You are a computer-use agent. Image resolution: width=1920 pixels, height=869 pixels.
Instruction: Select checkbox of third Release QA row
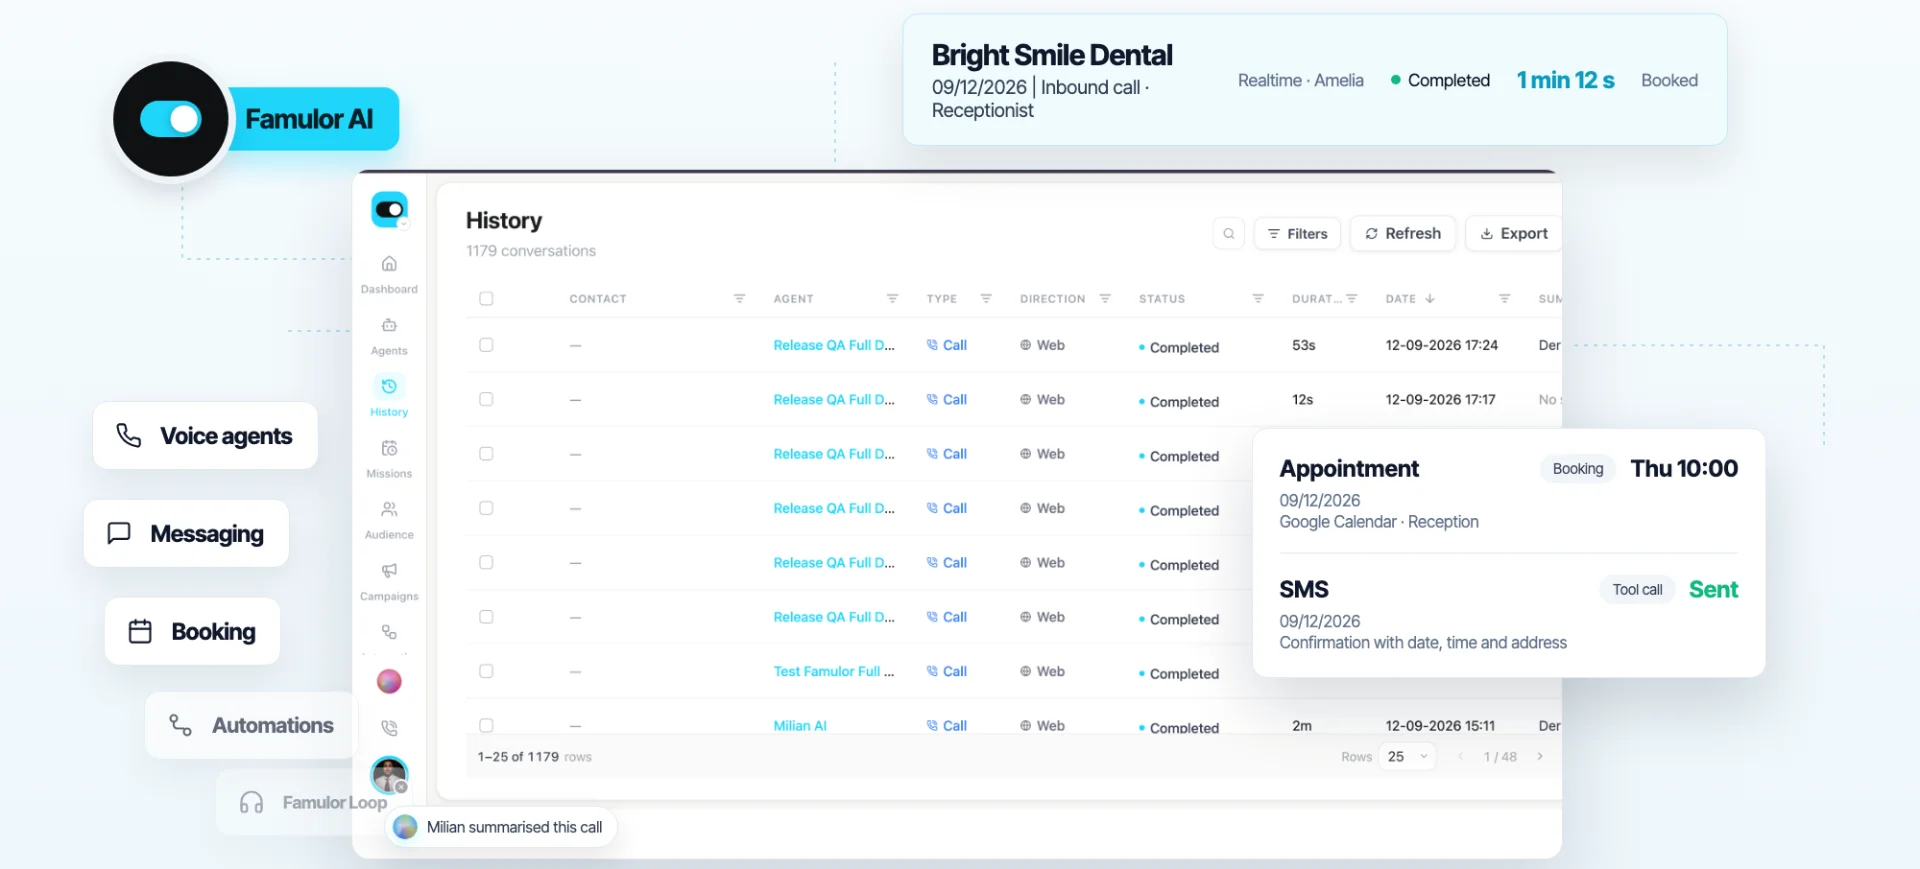(x=486, y=453)
